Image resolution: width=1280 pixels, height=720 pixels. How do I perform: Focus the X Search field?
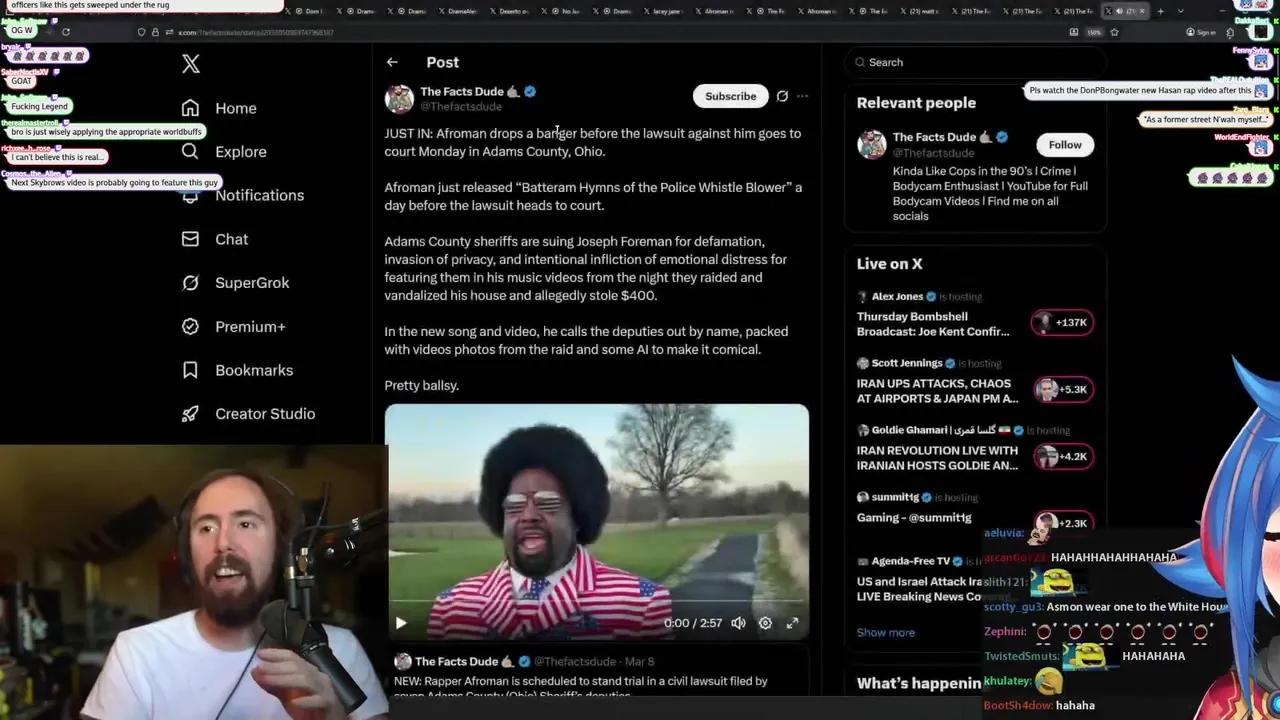click(975, 62)
